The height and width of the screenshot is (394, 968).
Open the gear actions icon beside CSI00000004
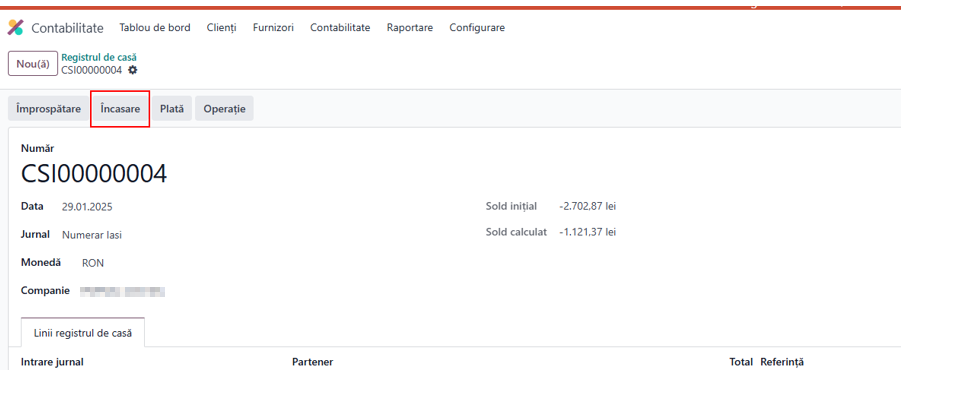point(133,70)
